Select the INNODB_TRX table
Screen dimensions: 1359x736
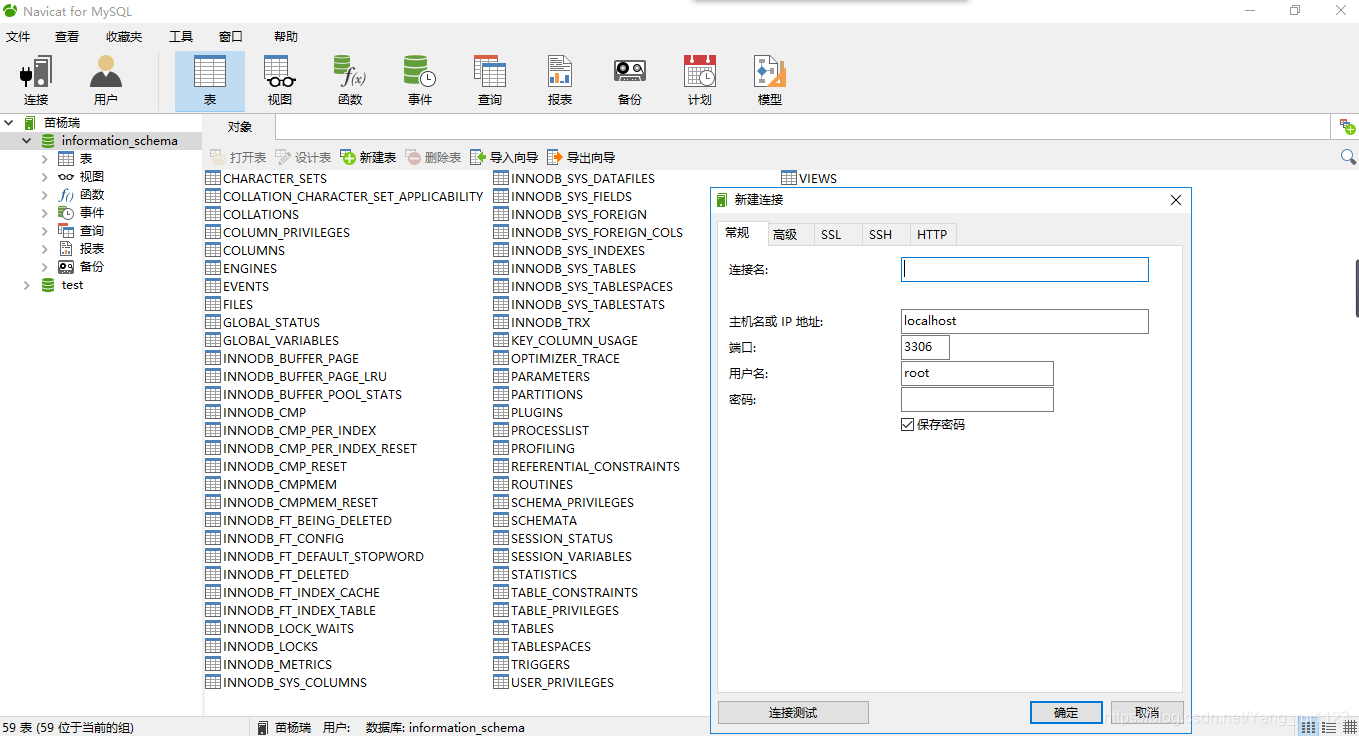[542, 323]
